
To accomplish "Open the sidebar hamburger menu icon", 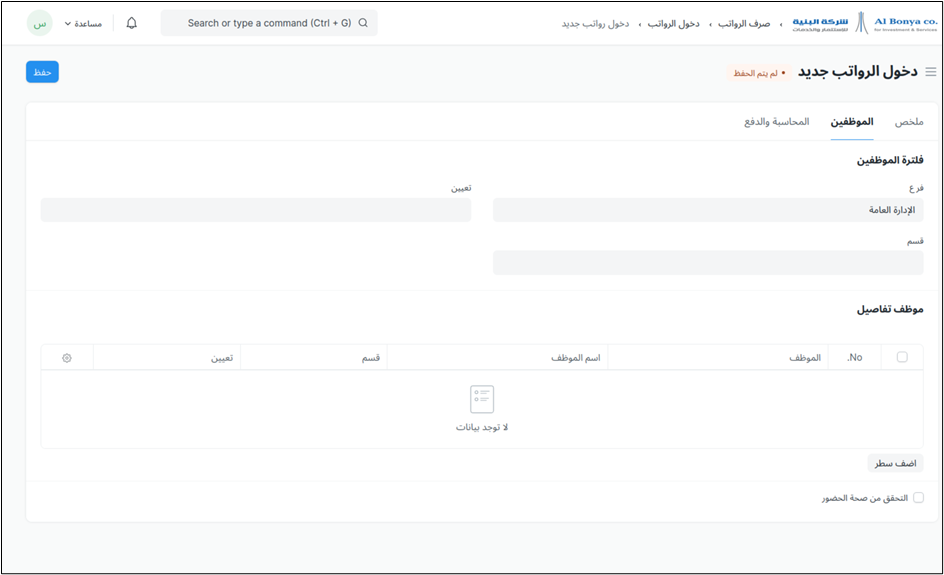I will click(x=931, y=72).
